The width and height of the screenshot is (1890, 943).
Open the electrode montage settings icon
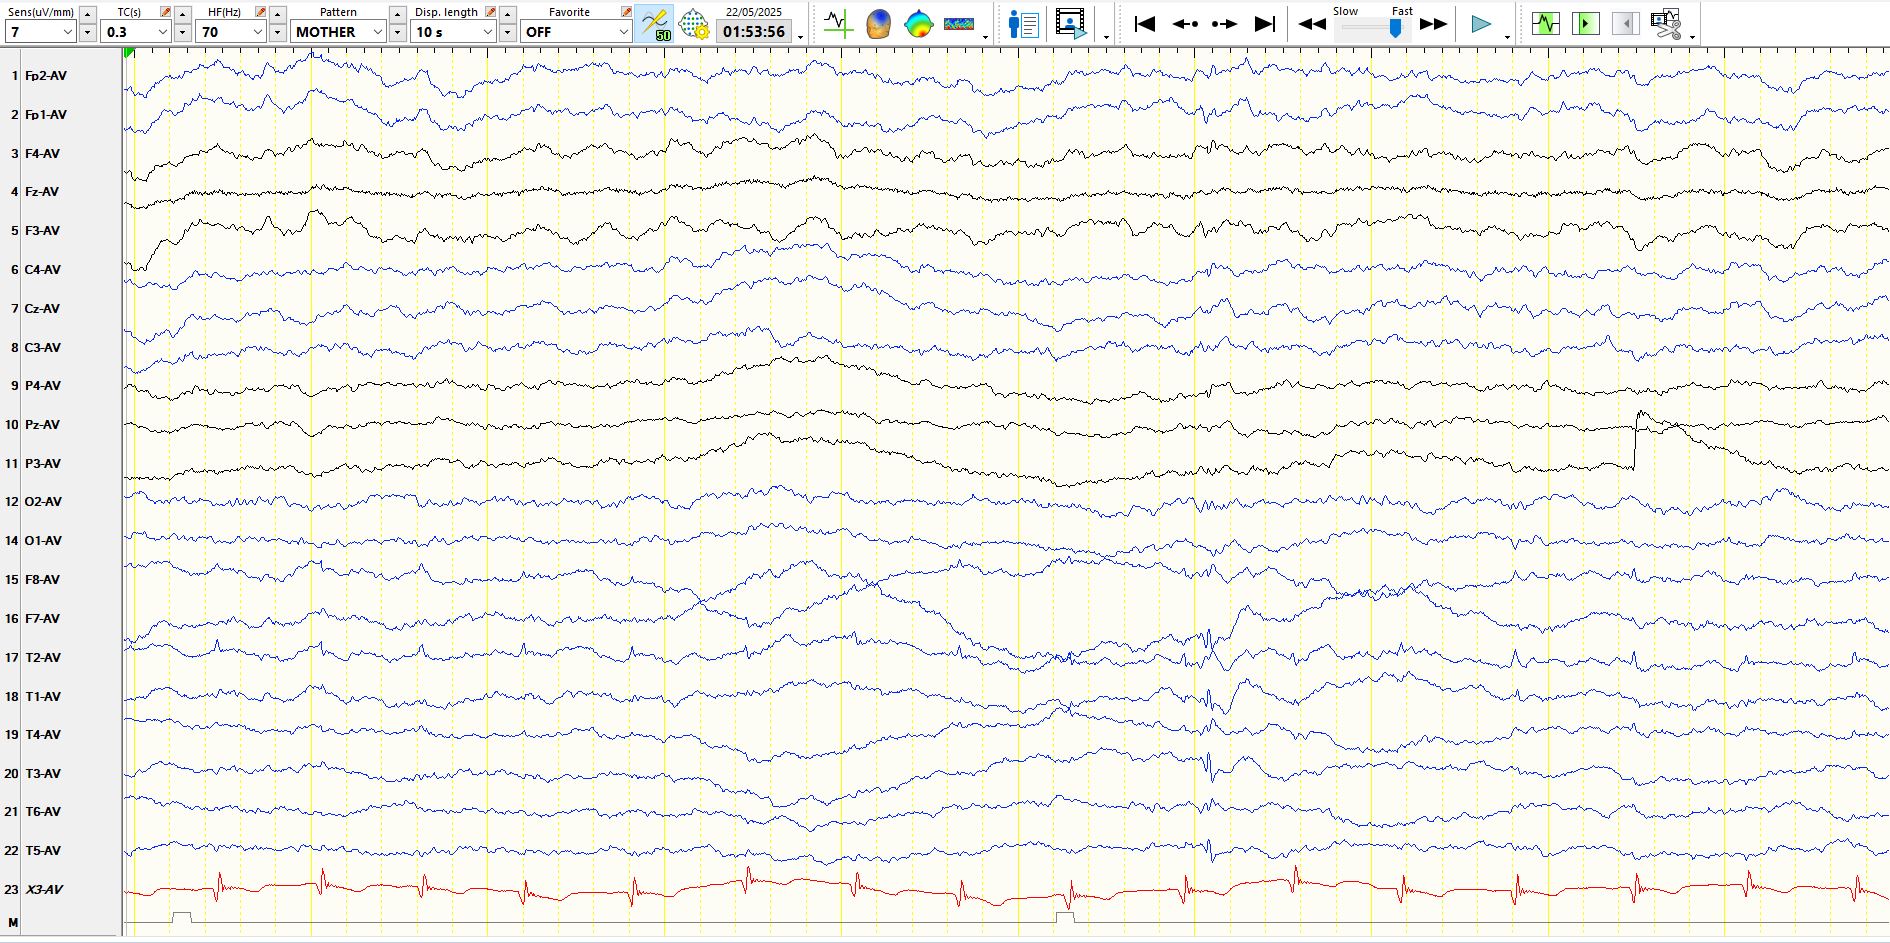coord(693,24)
